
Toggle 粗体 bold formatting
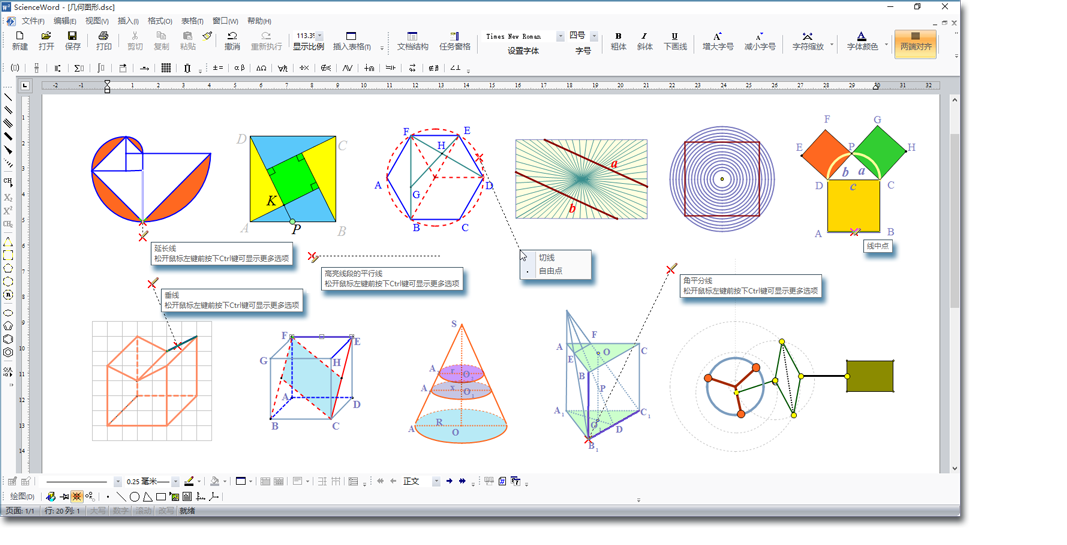[618, 40]
